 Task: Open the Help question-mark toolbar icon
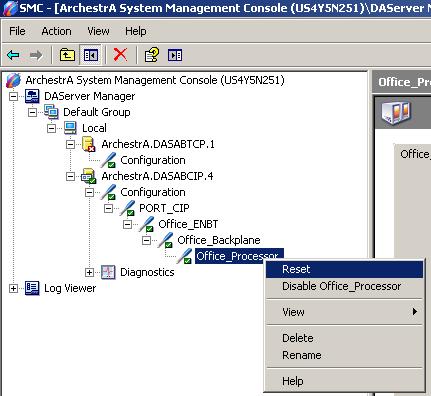pos(152,55)
